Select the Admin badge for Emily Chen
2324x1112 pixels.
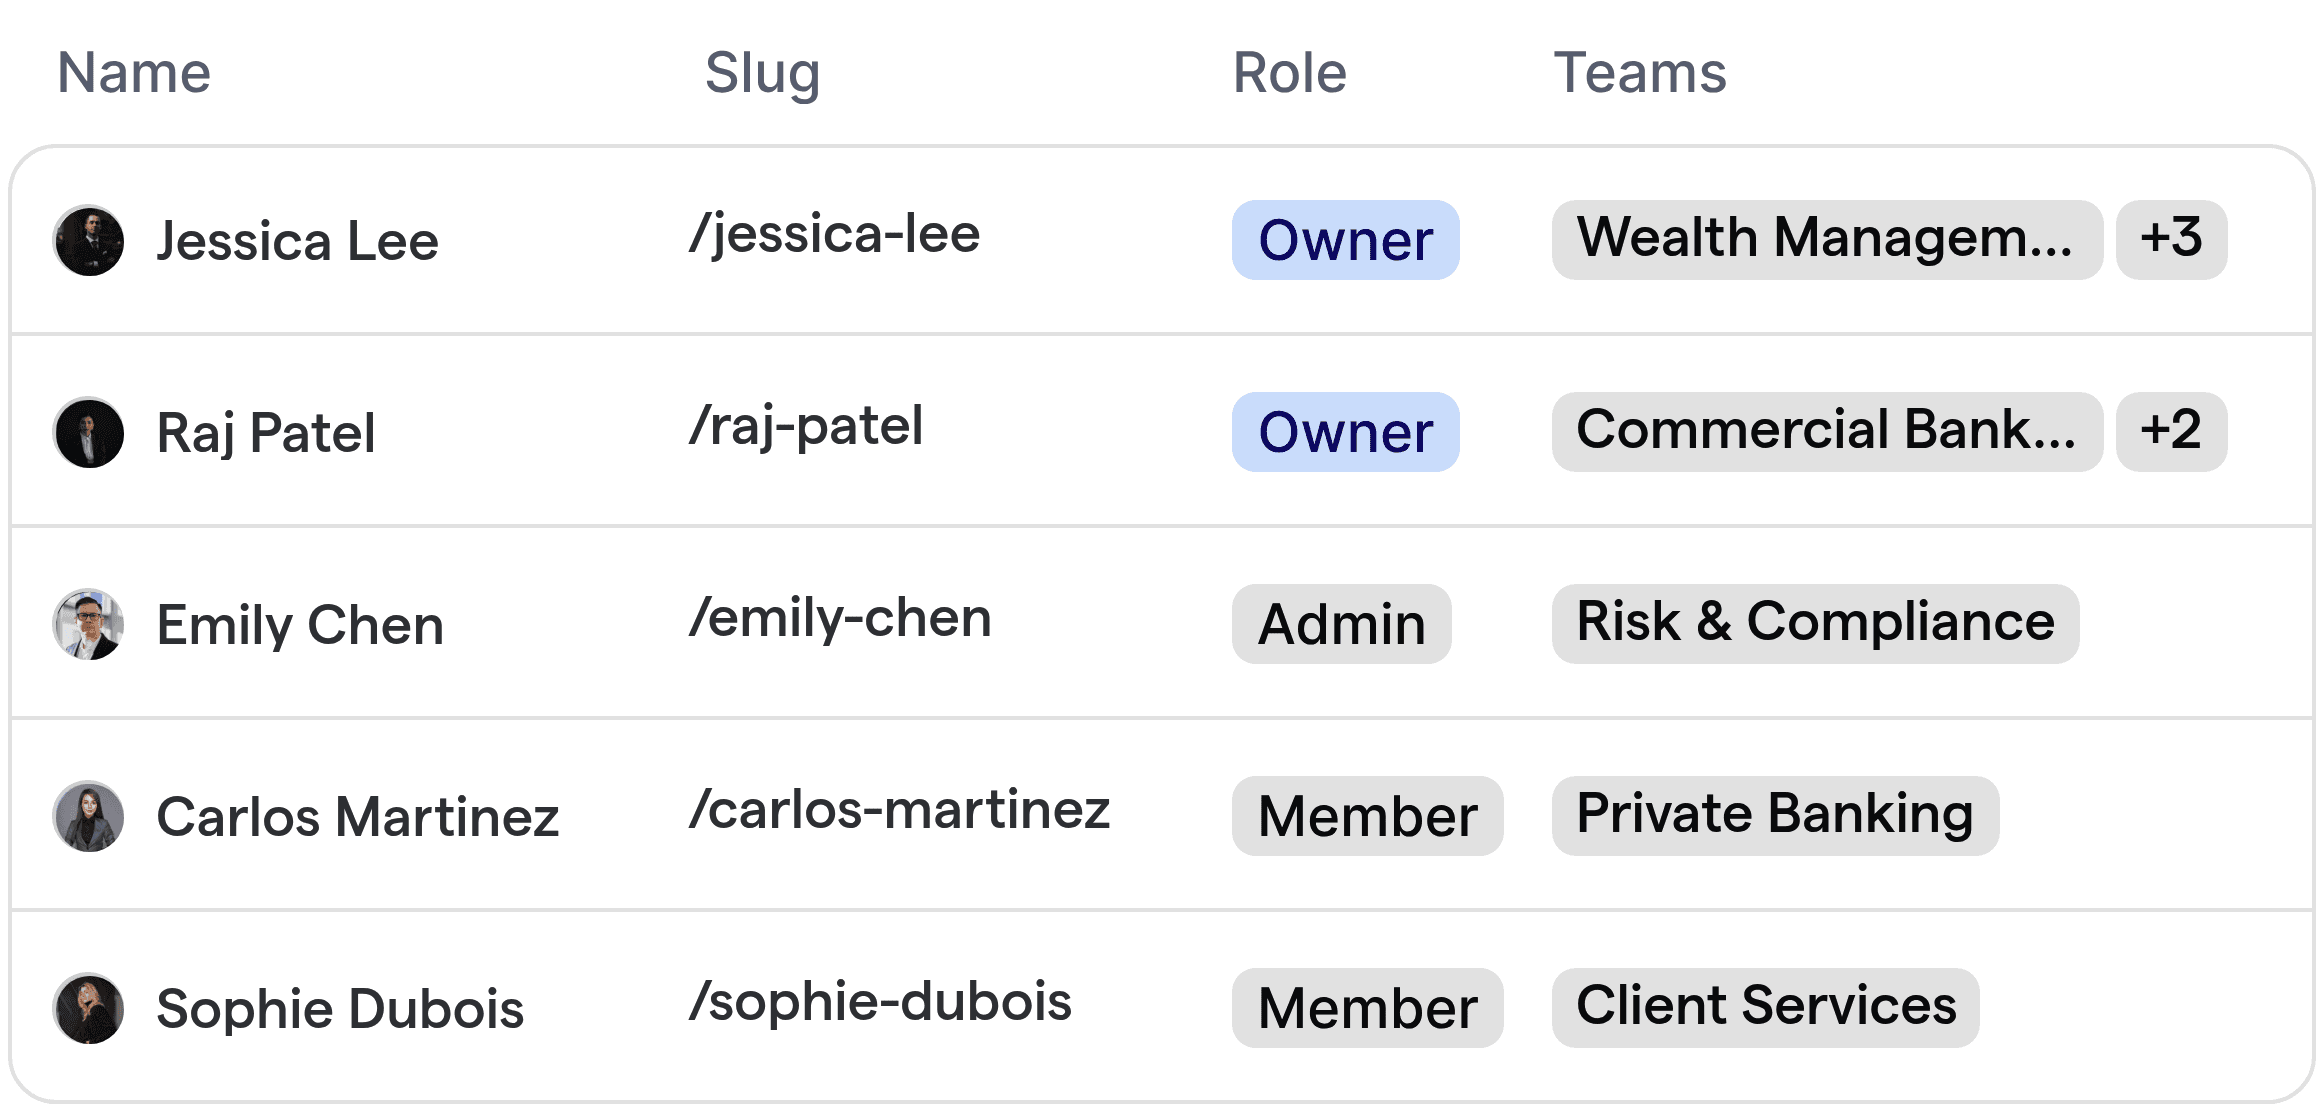tap(1341, 624)
